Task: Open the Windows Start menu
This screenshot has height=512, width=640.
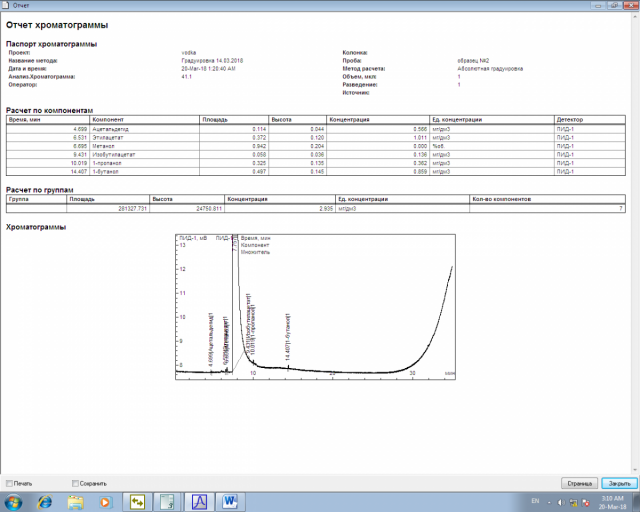Action: 13,500
